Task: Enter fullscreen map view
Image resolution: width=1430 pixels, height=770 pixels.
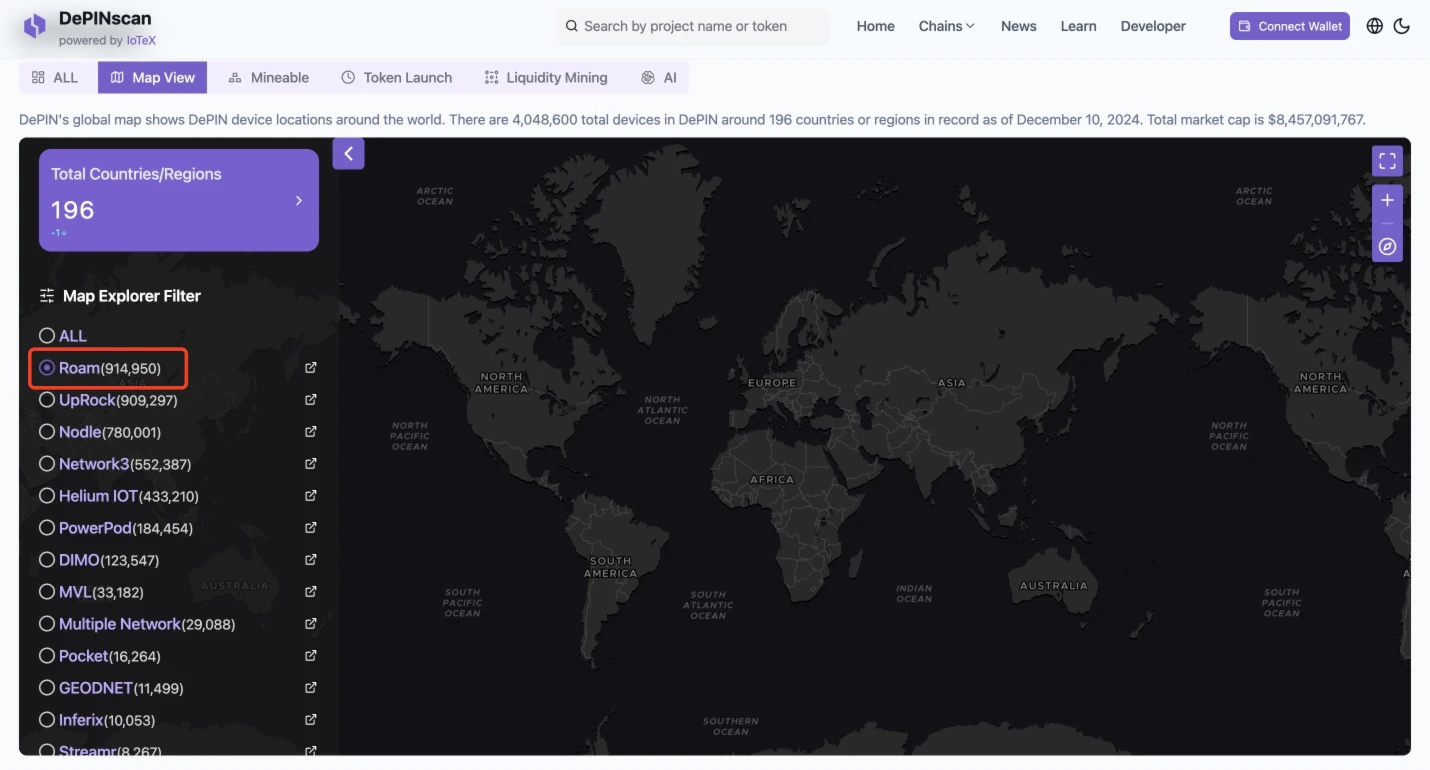Action: 1387,161
